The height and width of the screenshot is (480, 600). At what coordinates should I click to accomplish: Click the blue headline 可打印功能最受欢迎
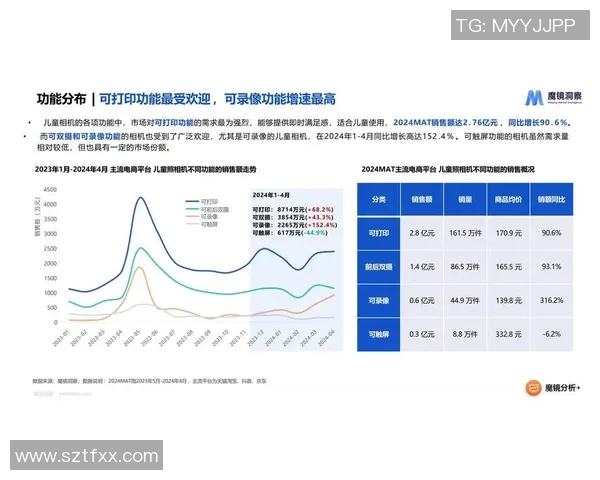pos(155,99)
